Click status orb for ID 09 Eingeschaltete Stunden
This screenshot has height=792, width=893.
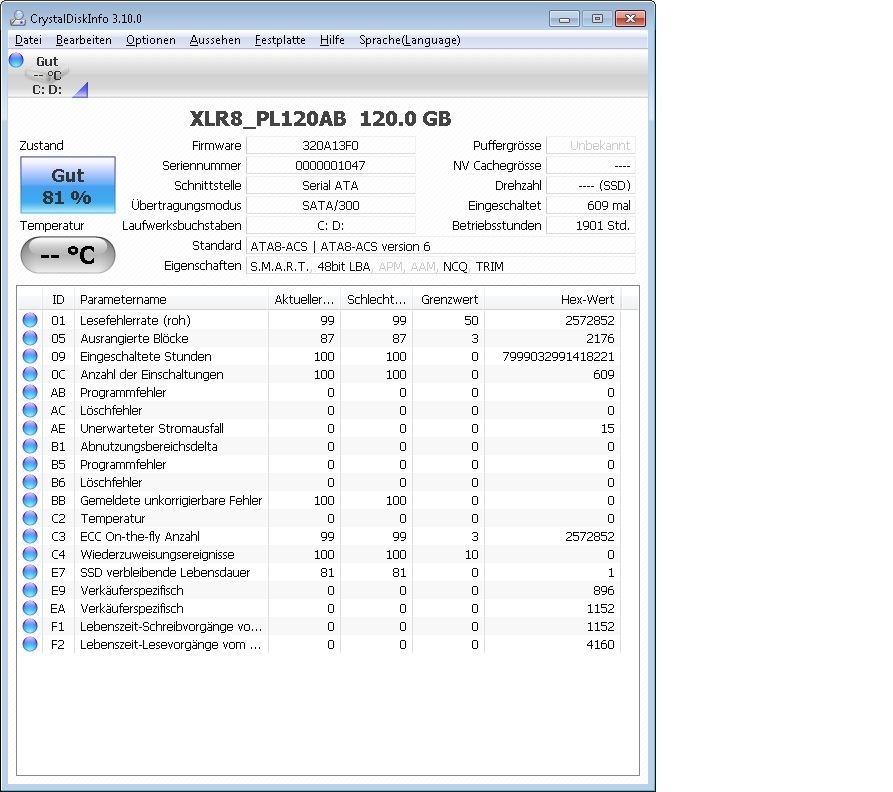pos(30,356)
